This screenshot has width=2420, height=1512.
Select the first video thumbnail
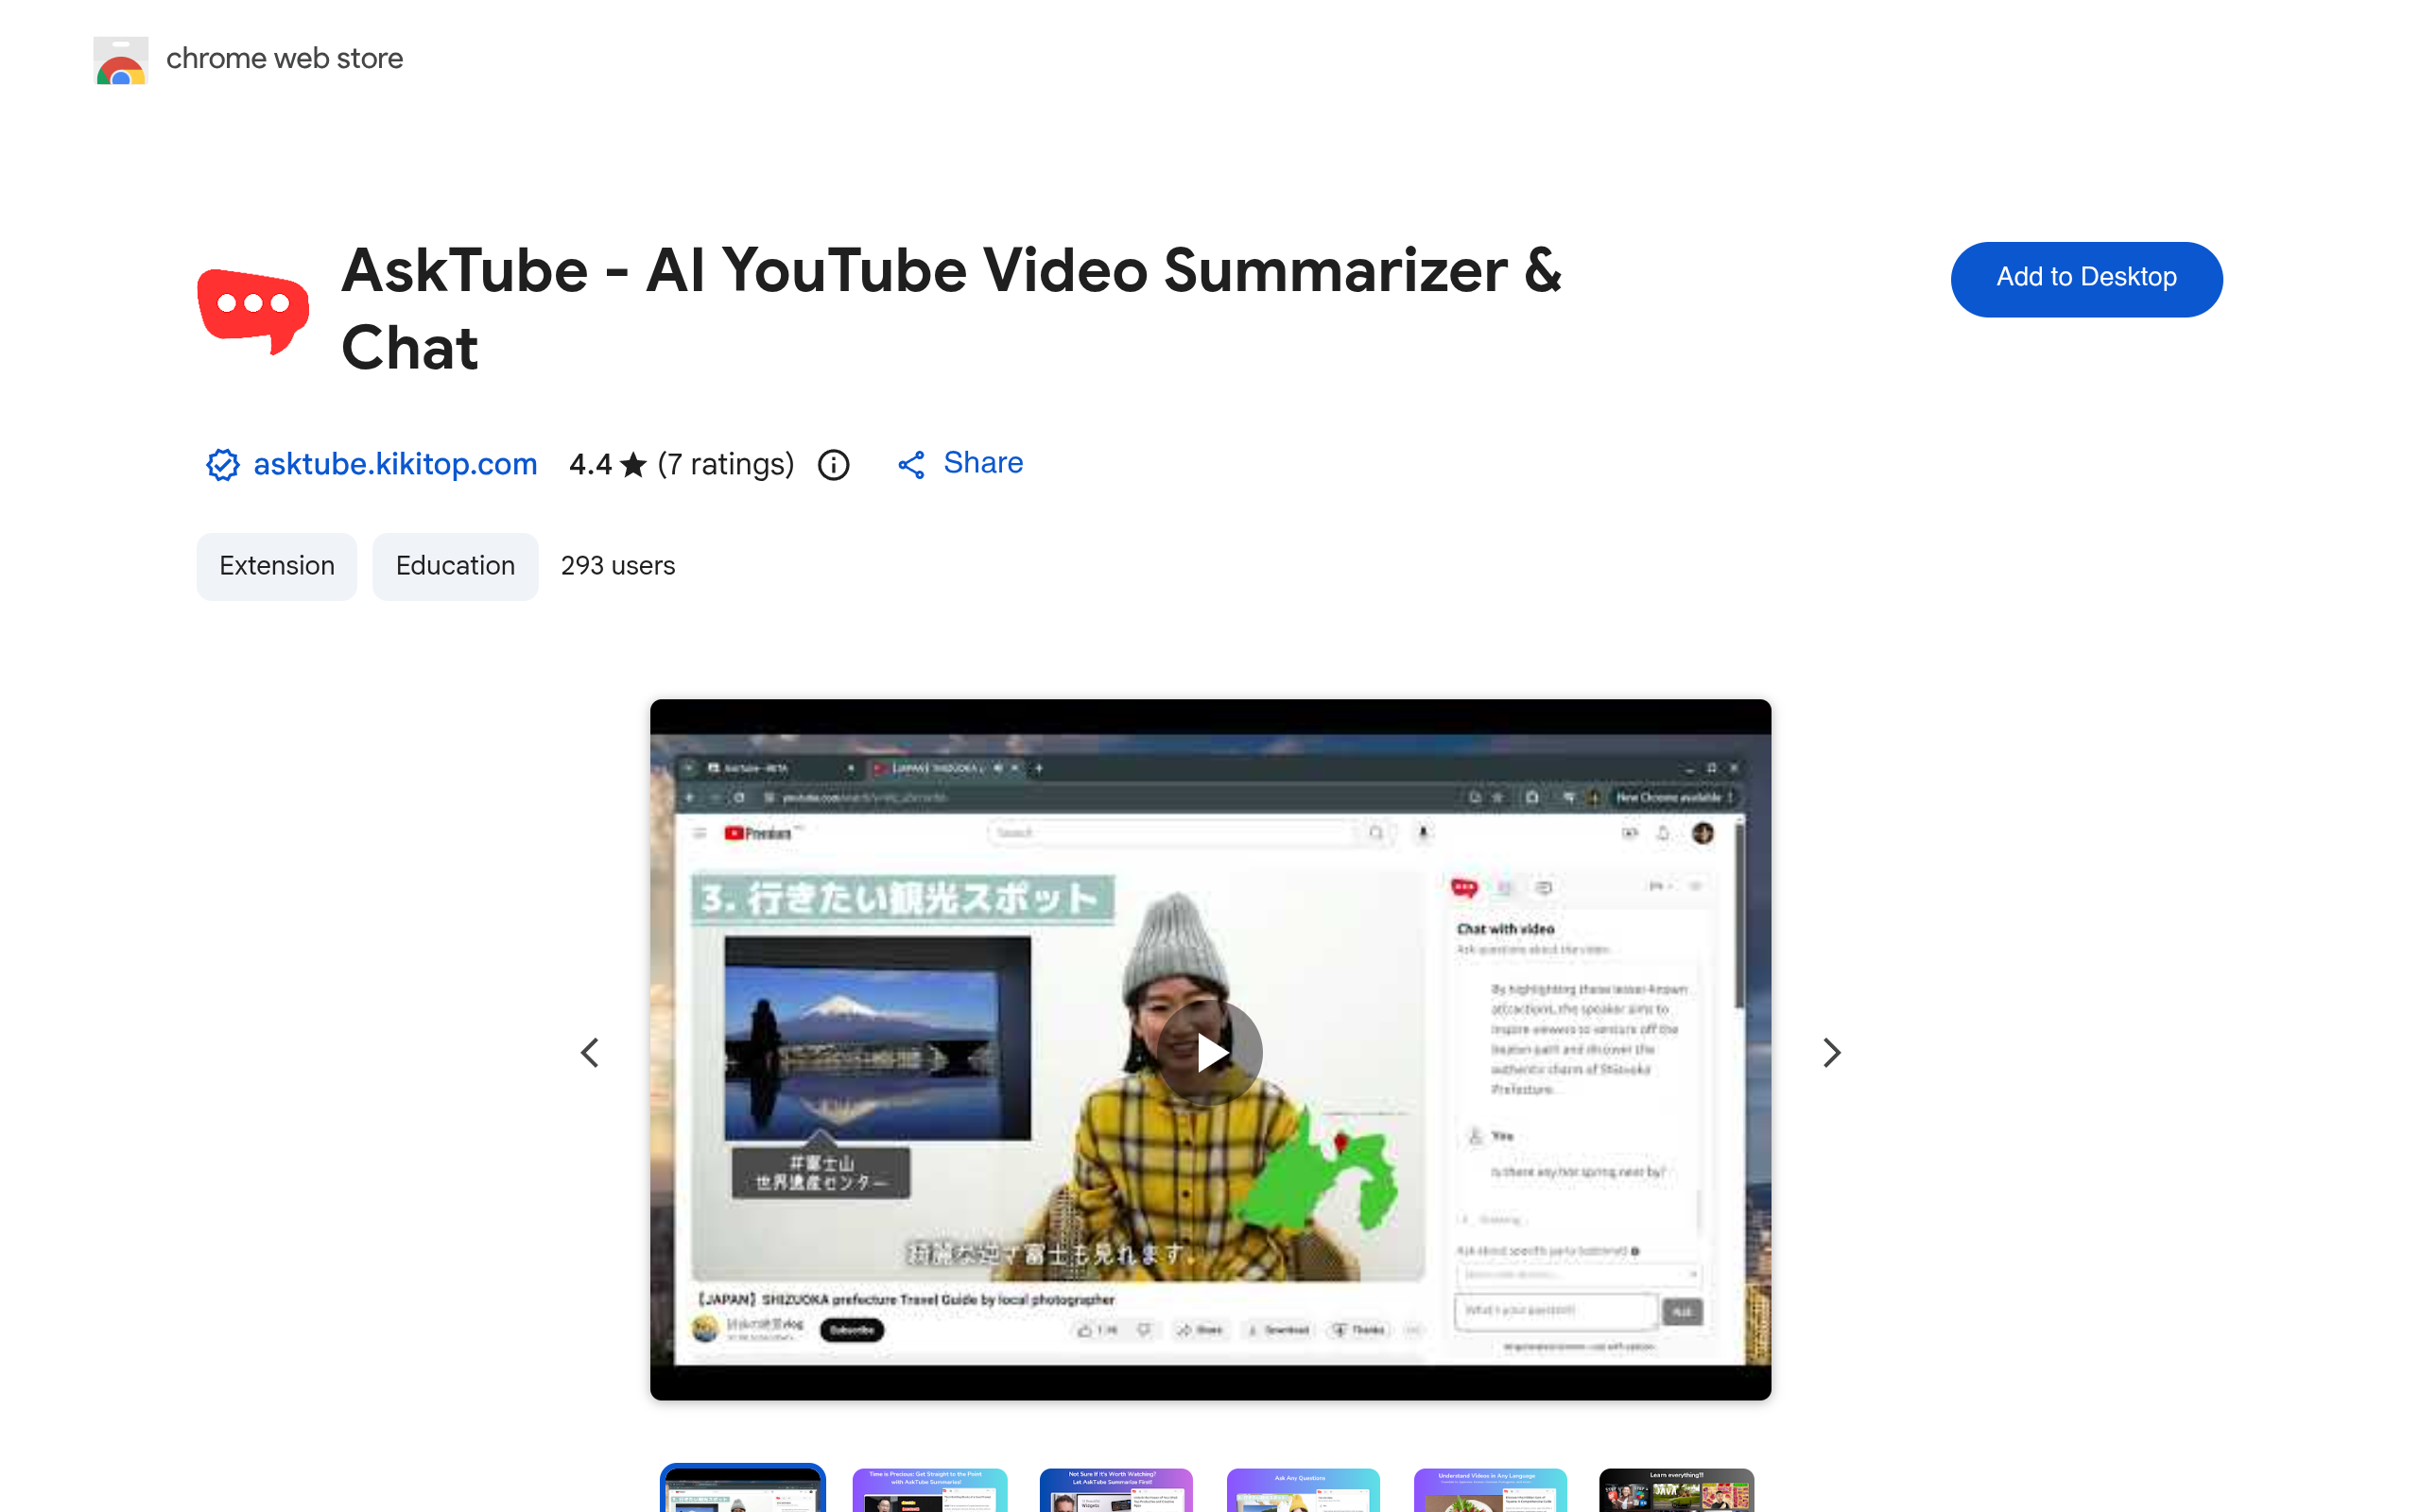743,1489
